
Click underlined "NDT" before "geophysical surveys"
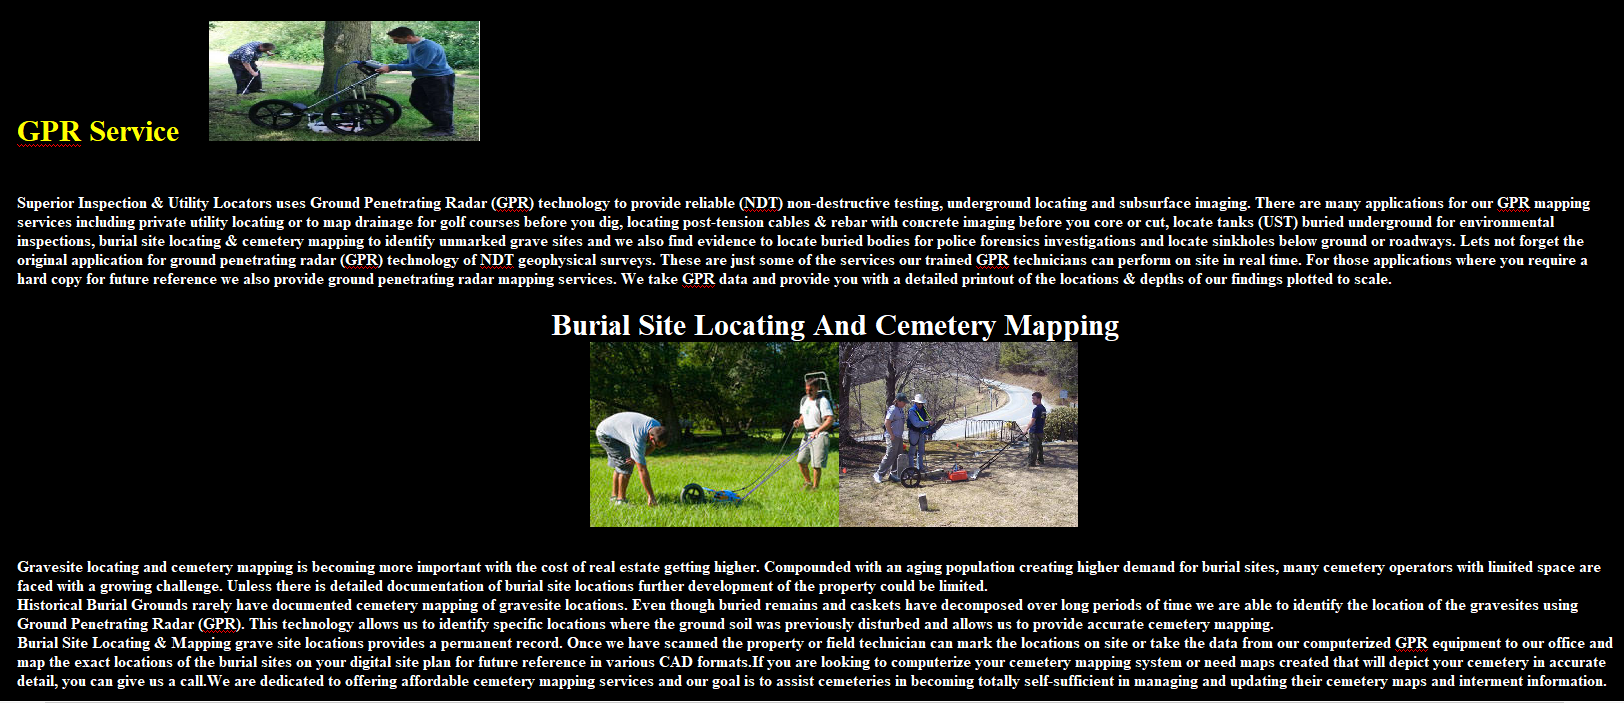click(x=496, y=260)
